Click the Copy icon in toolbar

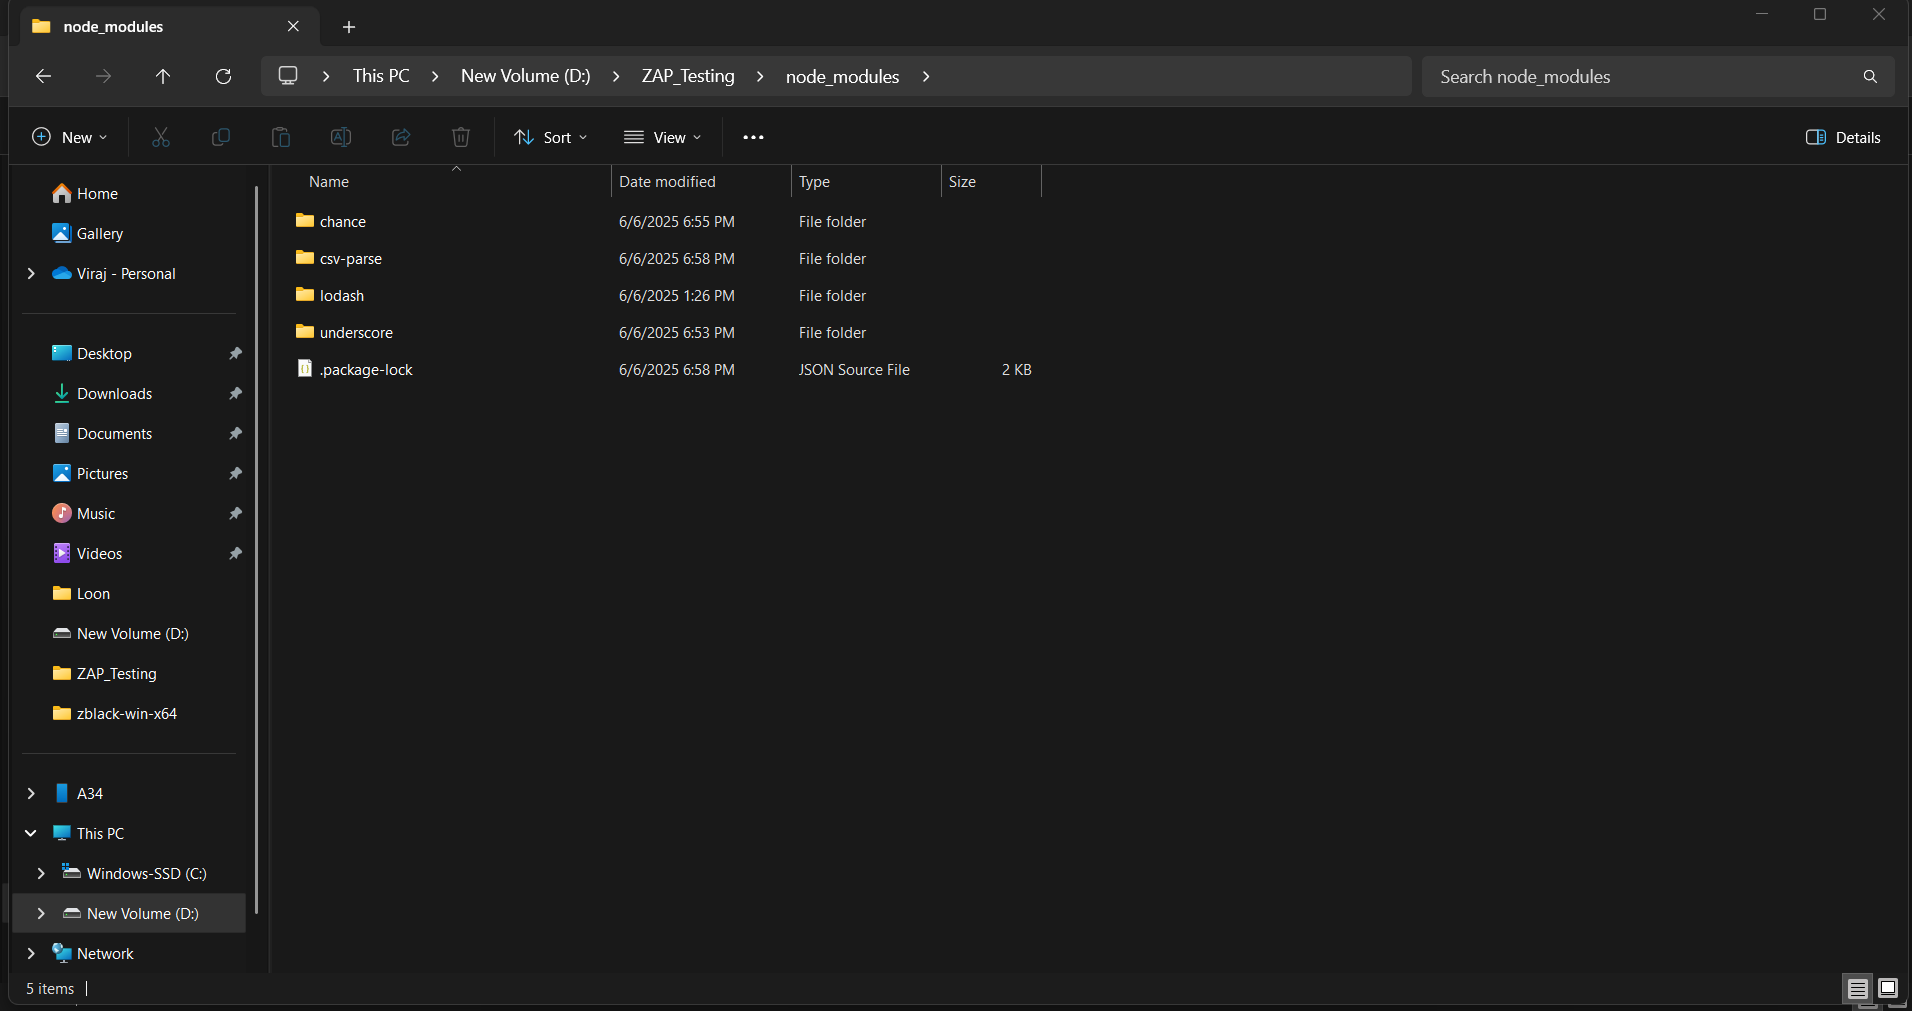click(x=221, y=137)
